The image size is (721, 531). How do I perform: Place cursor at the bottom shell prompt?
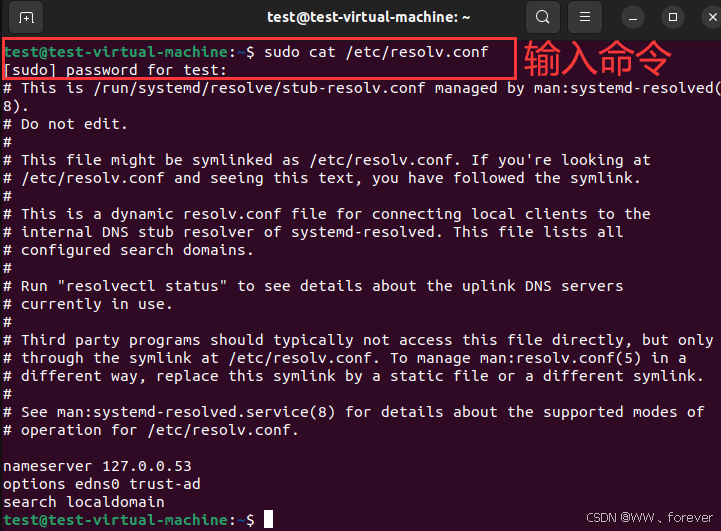269,520
